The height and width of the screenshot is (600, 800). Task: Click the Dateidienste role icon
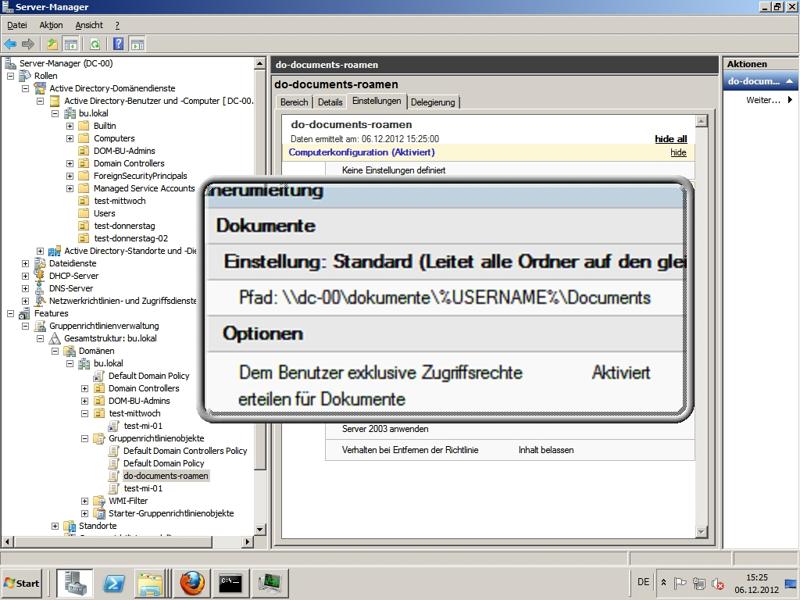tap(40, 263)
